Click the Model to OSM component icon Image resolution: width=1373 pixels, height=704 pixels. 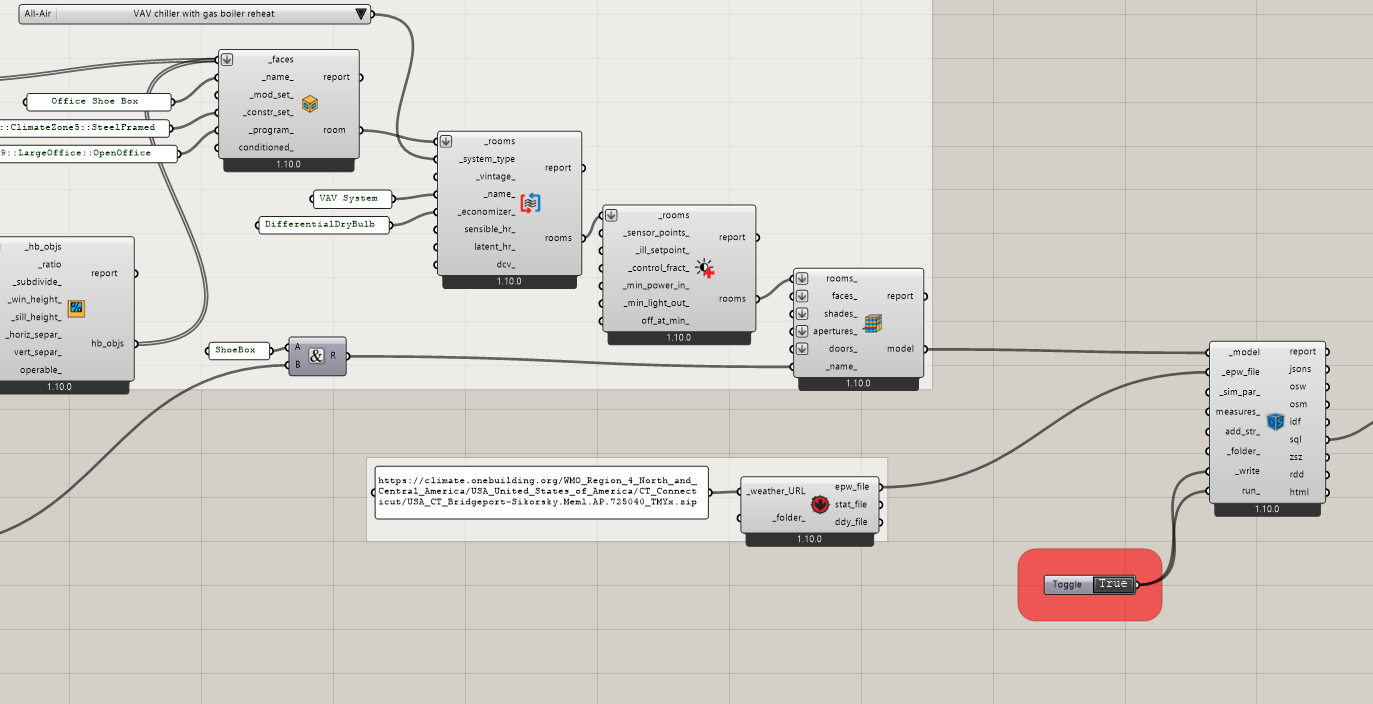pyautogui.click(x=1275, y=422)
